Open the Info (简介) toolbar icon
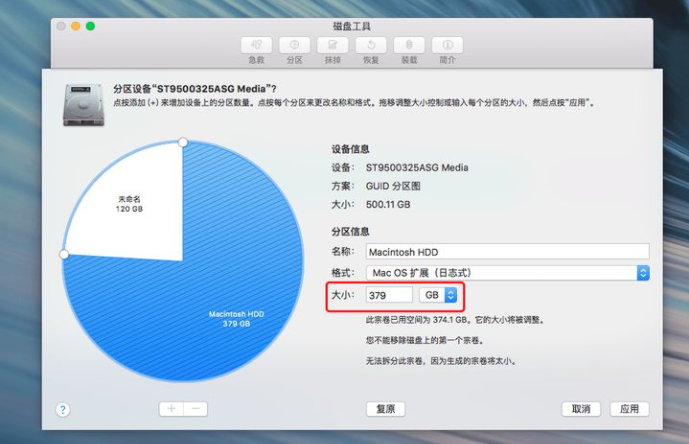The image size is (689, 444). (447, 45)
